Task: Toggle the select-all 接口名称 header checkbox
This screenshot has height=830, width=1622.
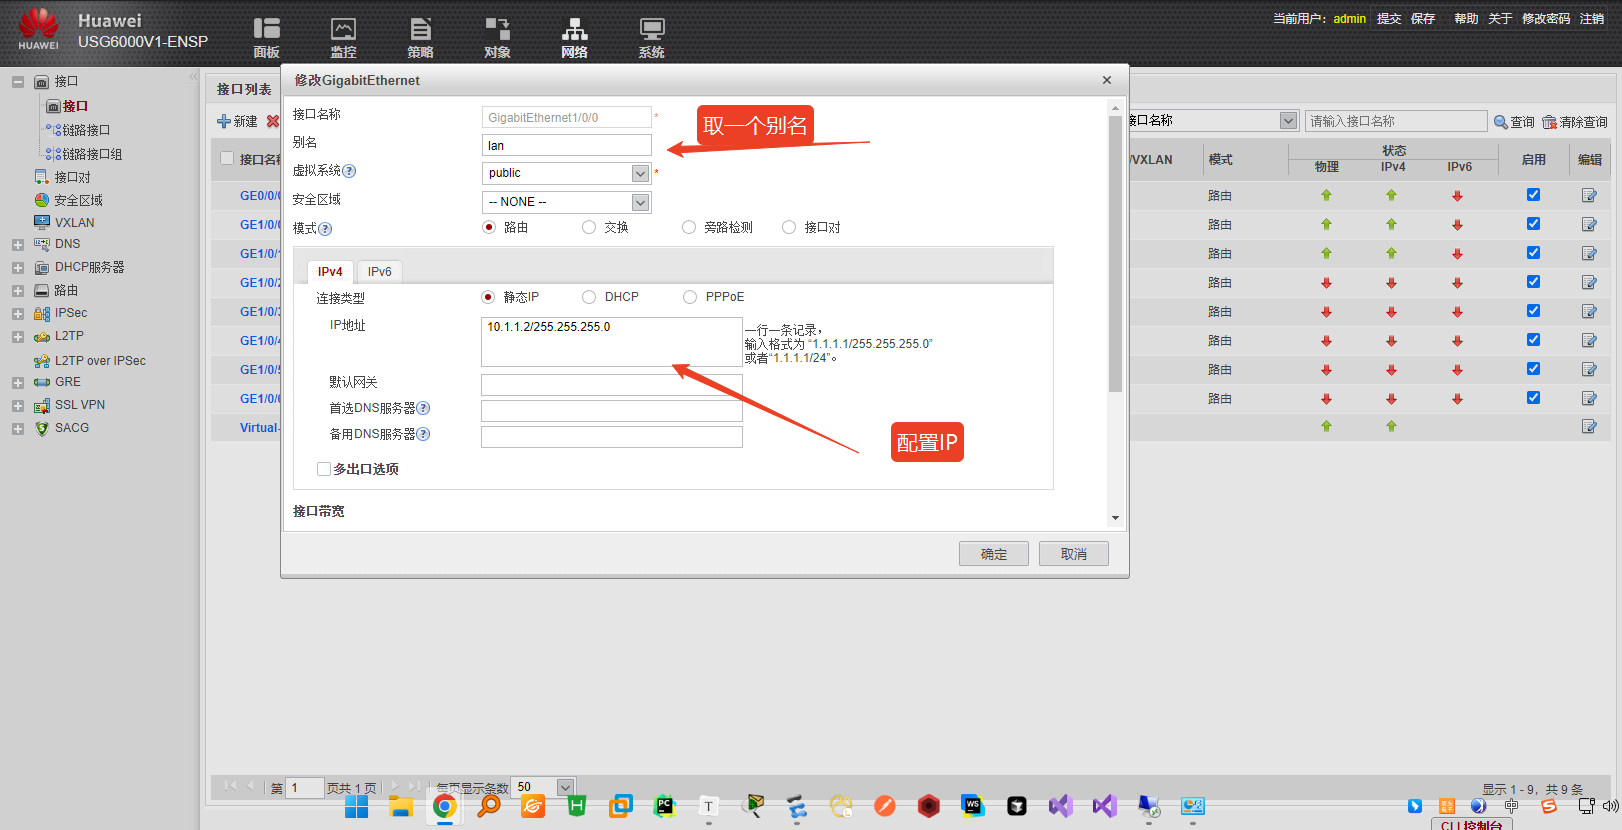Action: pos(227,158)
